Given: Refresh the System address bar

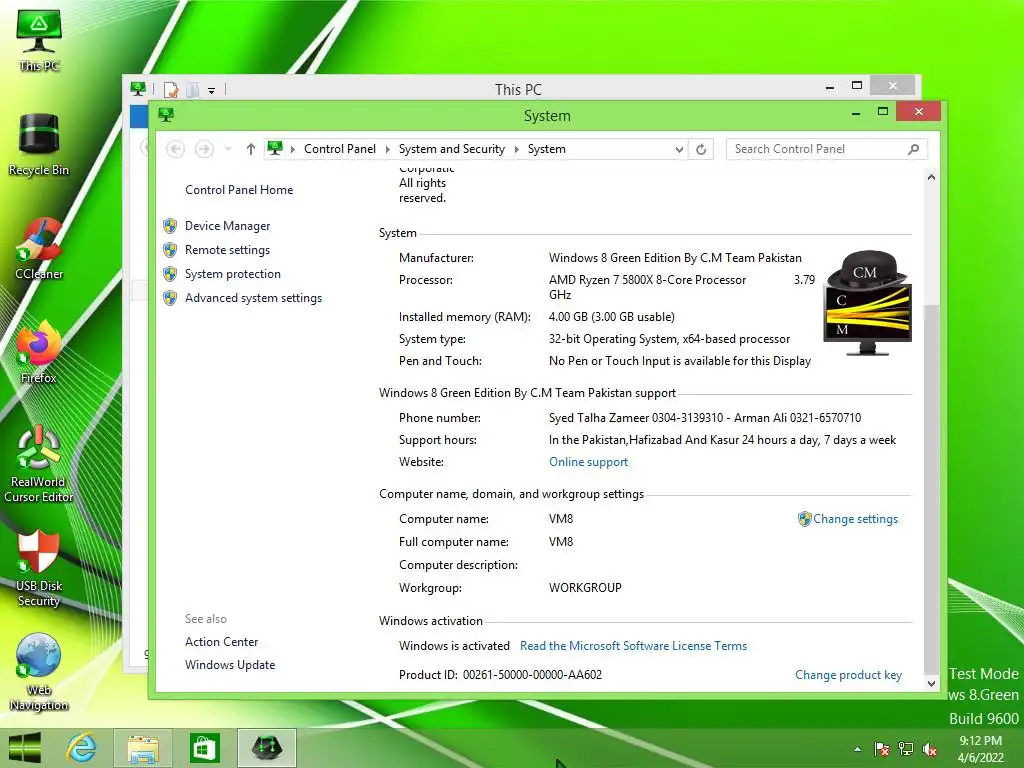Looking at the screenshot, I should coord(701,149).
